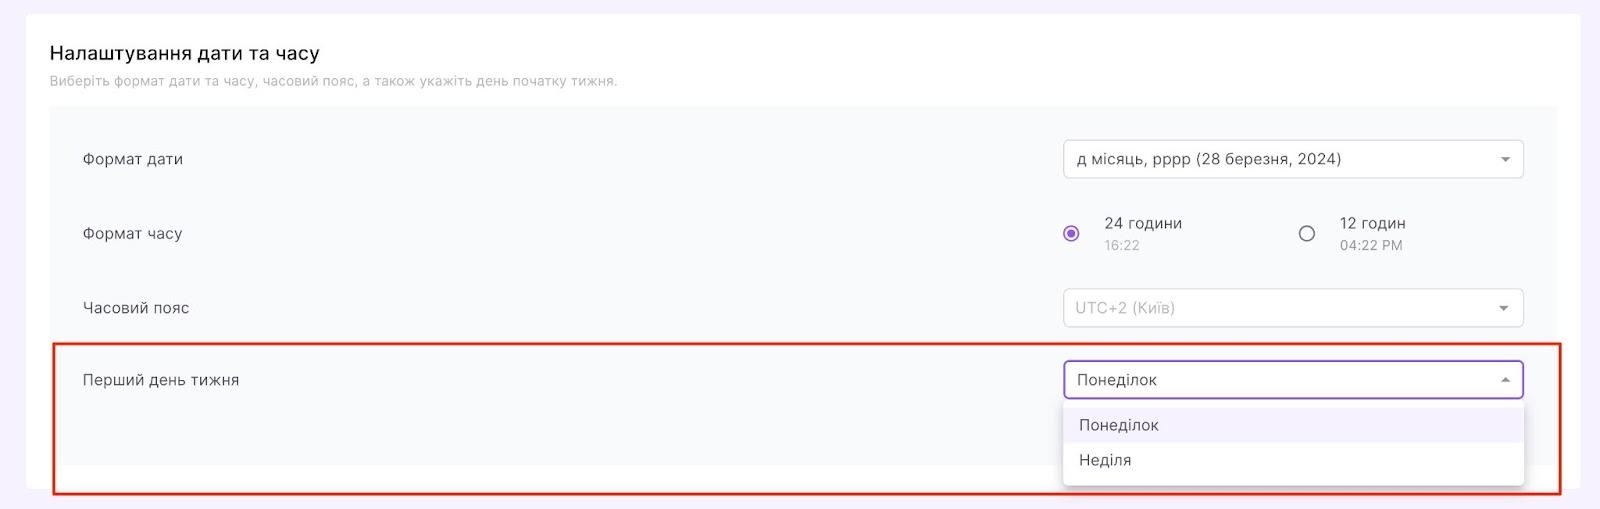This screenshot has height=509, width=1600.
Task: Open the UTC+2 (Київ) time zone dropdown
Action: 1280,308
